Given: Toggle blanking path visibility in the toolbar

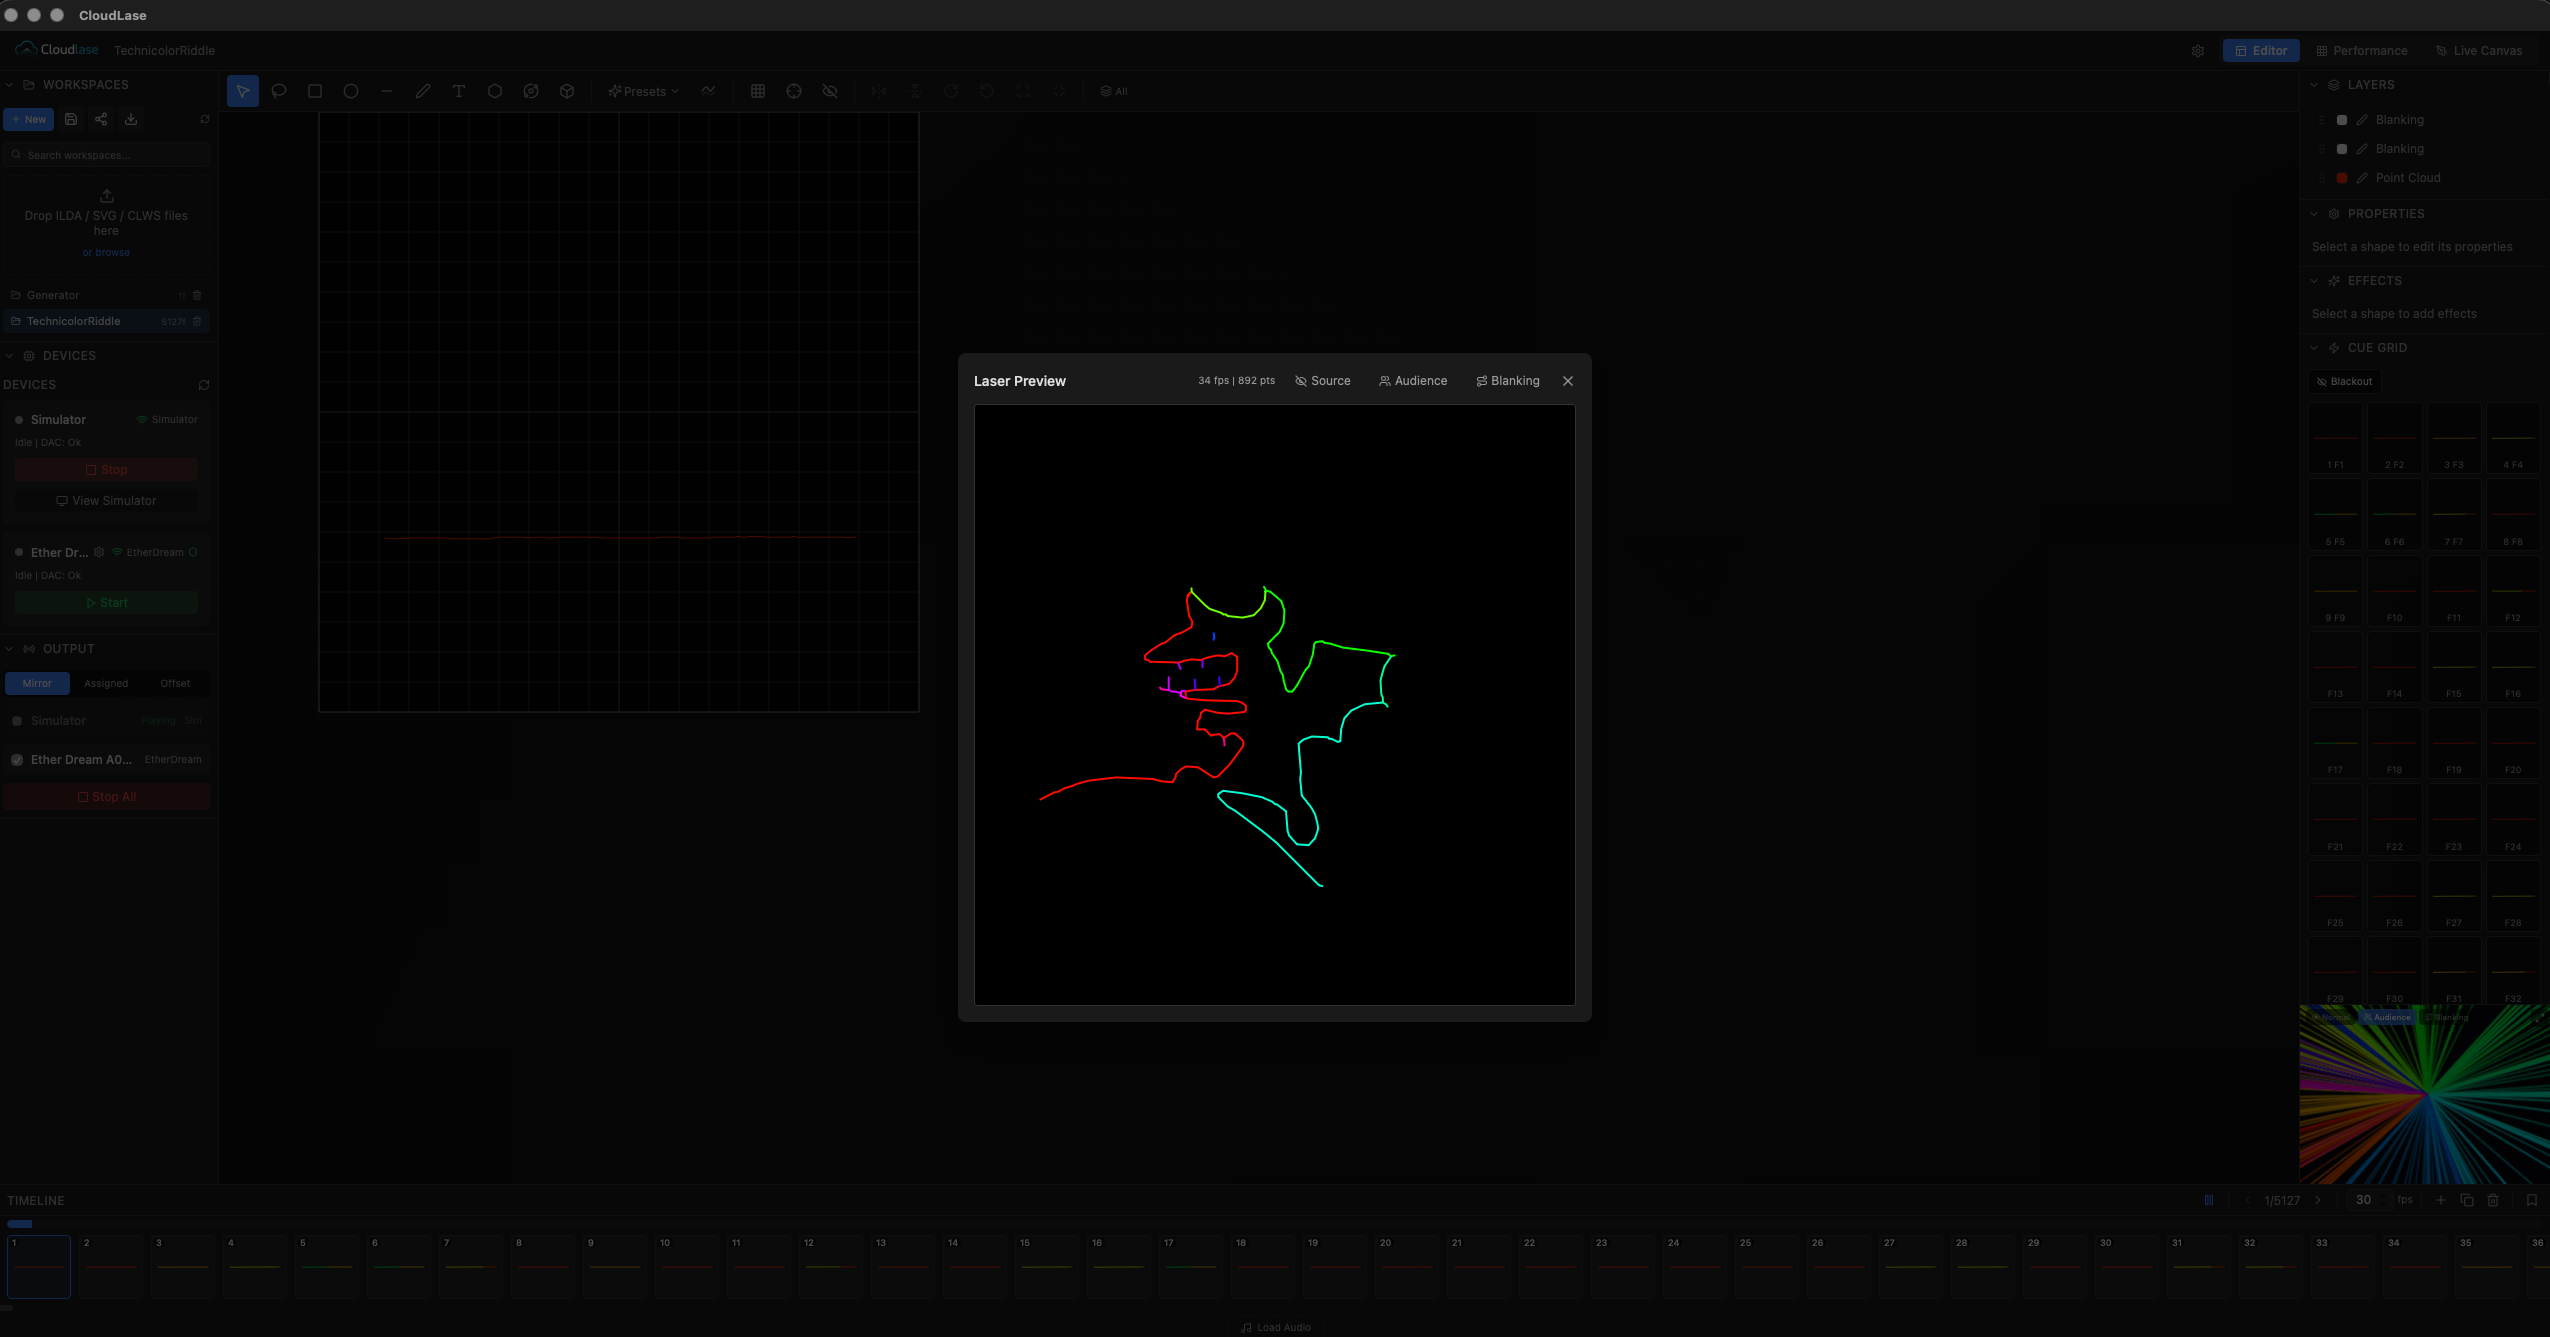Looking at the screenshot, I should coord(829,91).
